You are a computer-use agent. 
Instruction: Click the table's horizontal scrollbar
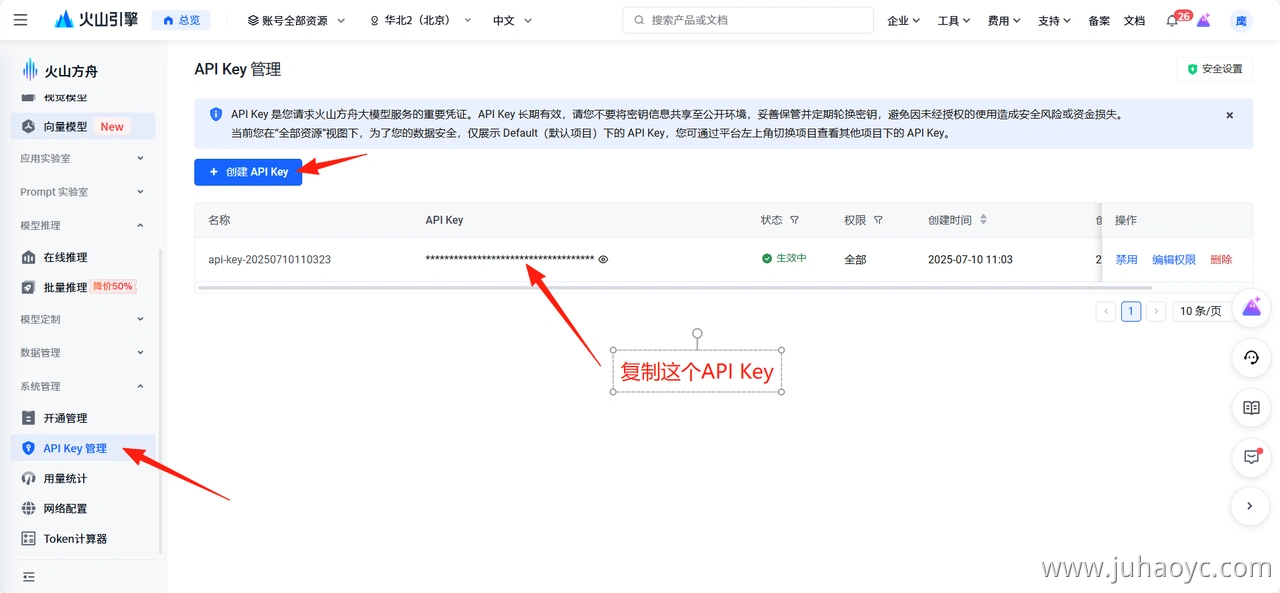[x=674, y=288]
